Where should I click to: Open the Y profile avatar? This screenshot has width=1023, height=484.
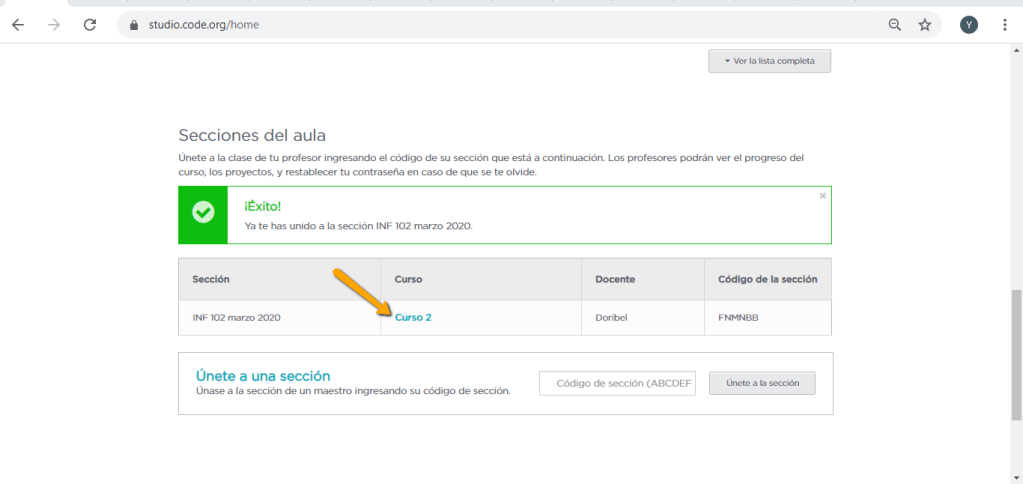(x=968, y=25)
